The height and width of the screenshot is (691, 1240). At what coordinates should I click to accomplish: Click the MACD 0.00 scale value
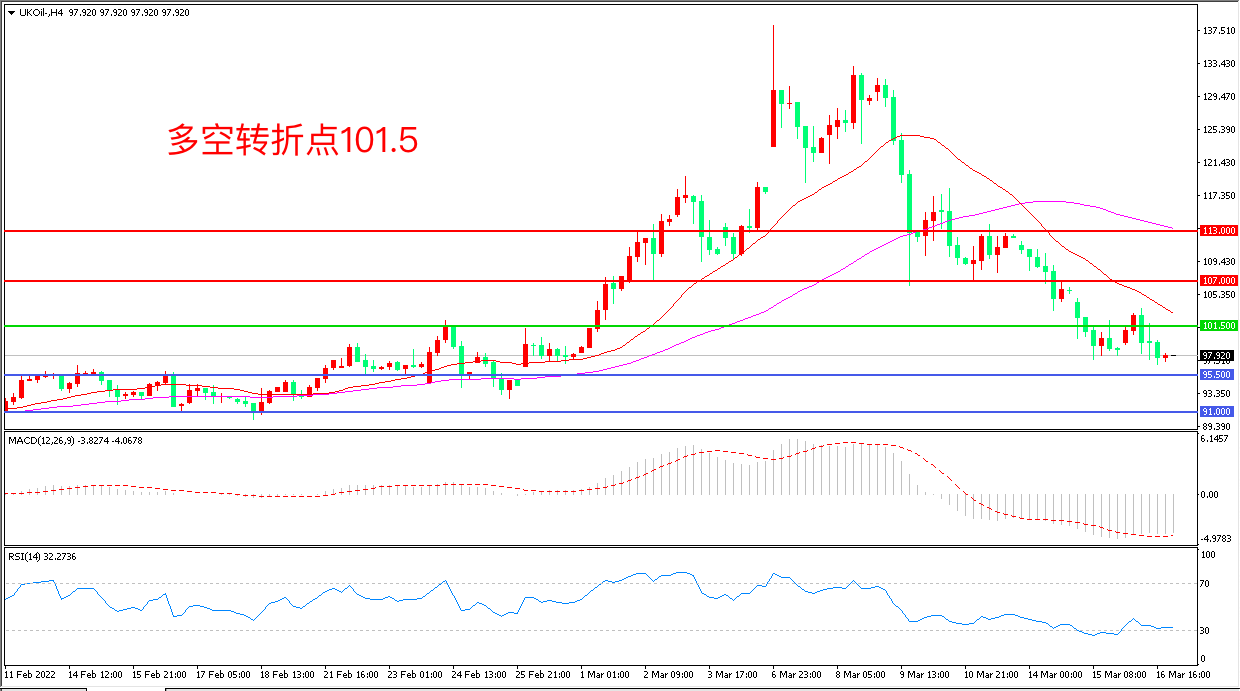(x=1209, y=494)
